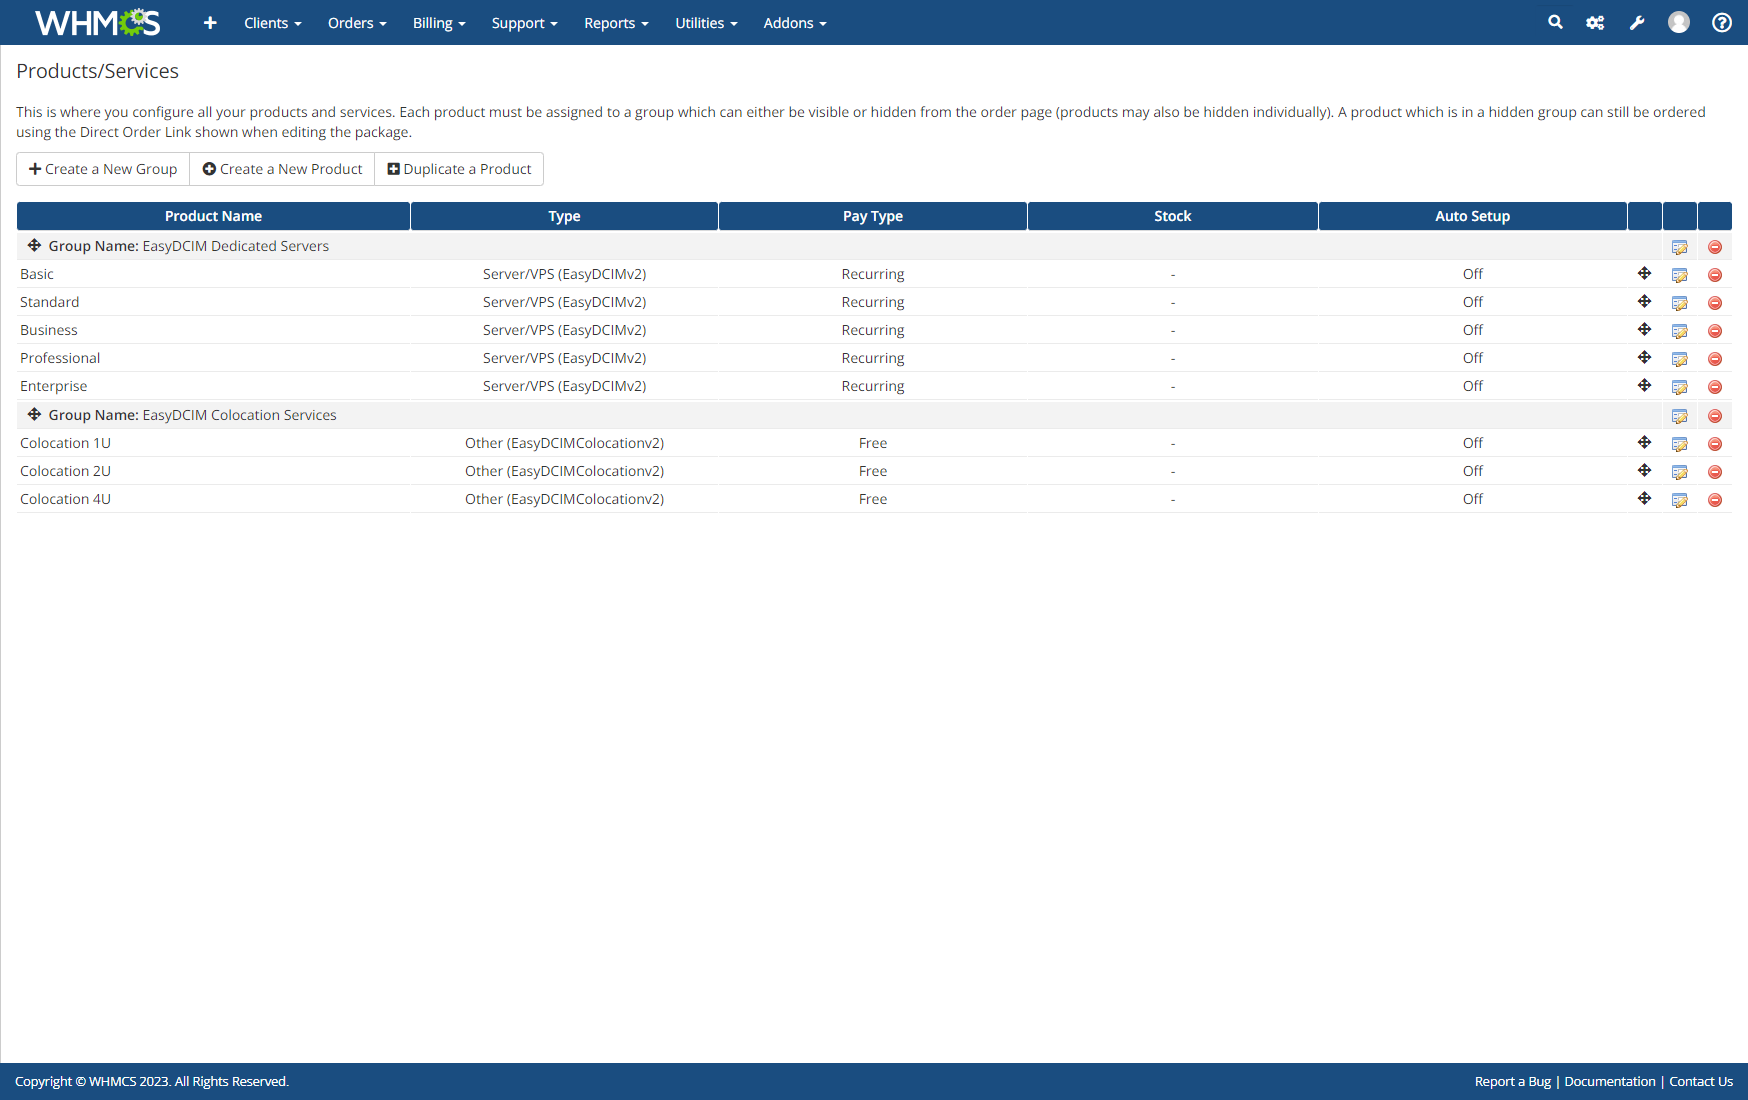
Task: Expand the Support menu
Action: pos(524,23)
